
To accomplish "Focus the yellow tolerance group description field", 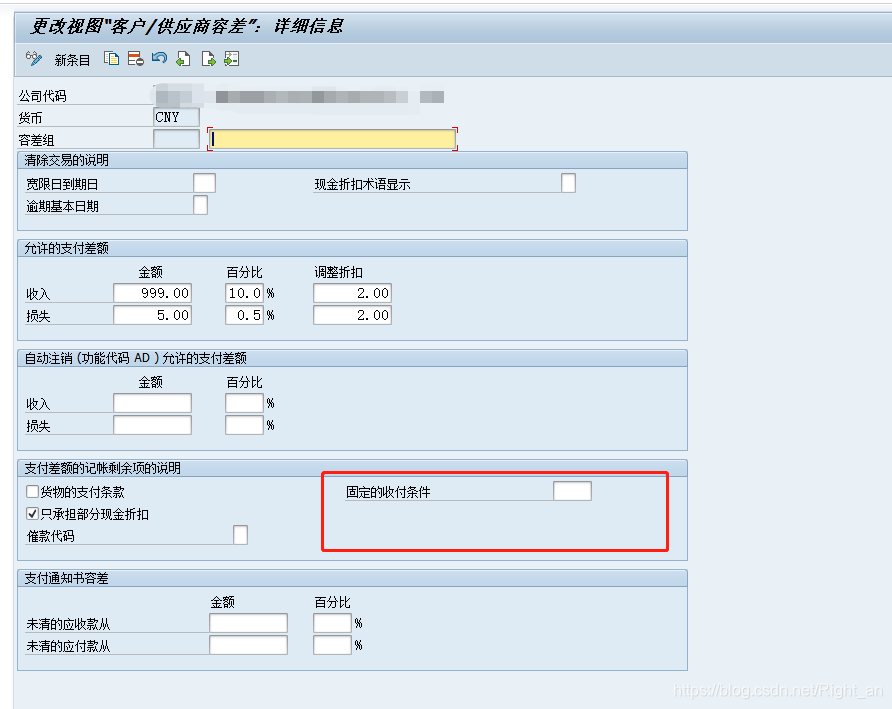I will (333, 139).
